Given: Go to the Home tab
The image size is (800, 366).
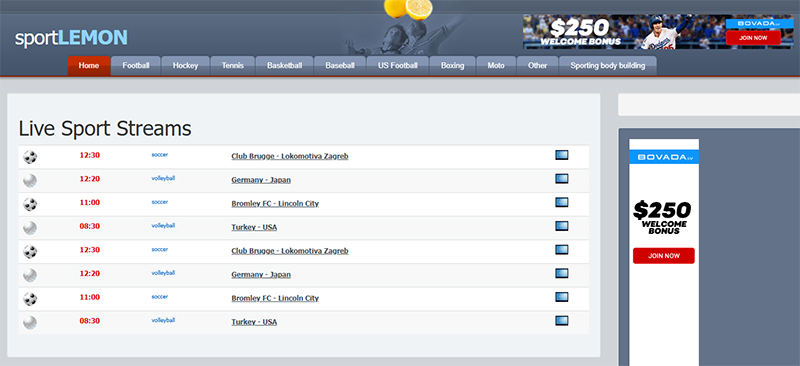Looking at the screenshot, I should 89,66.
